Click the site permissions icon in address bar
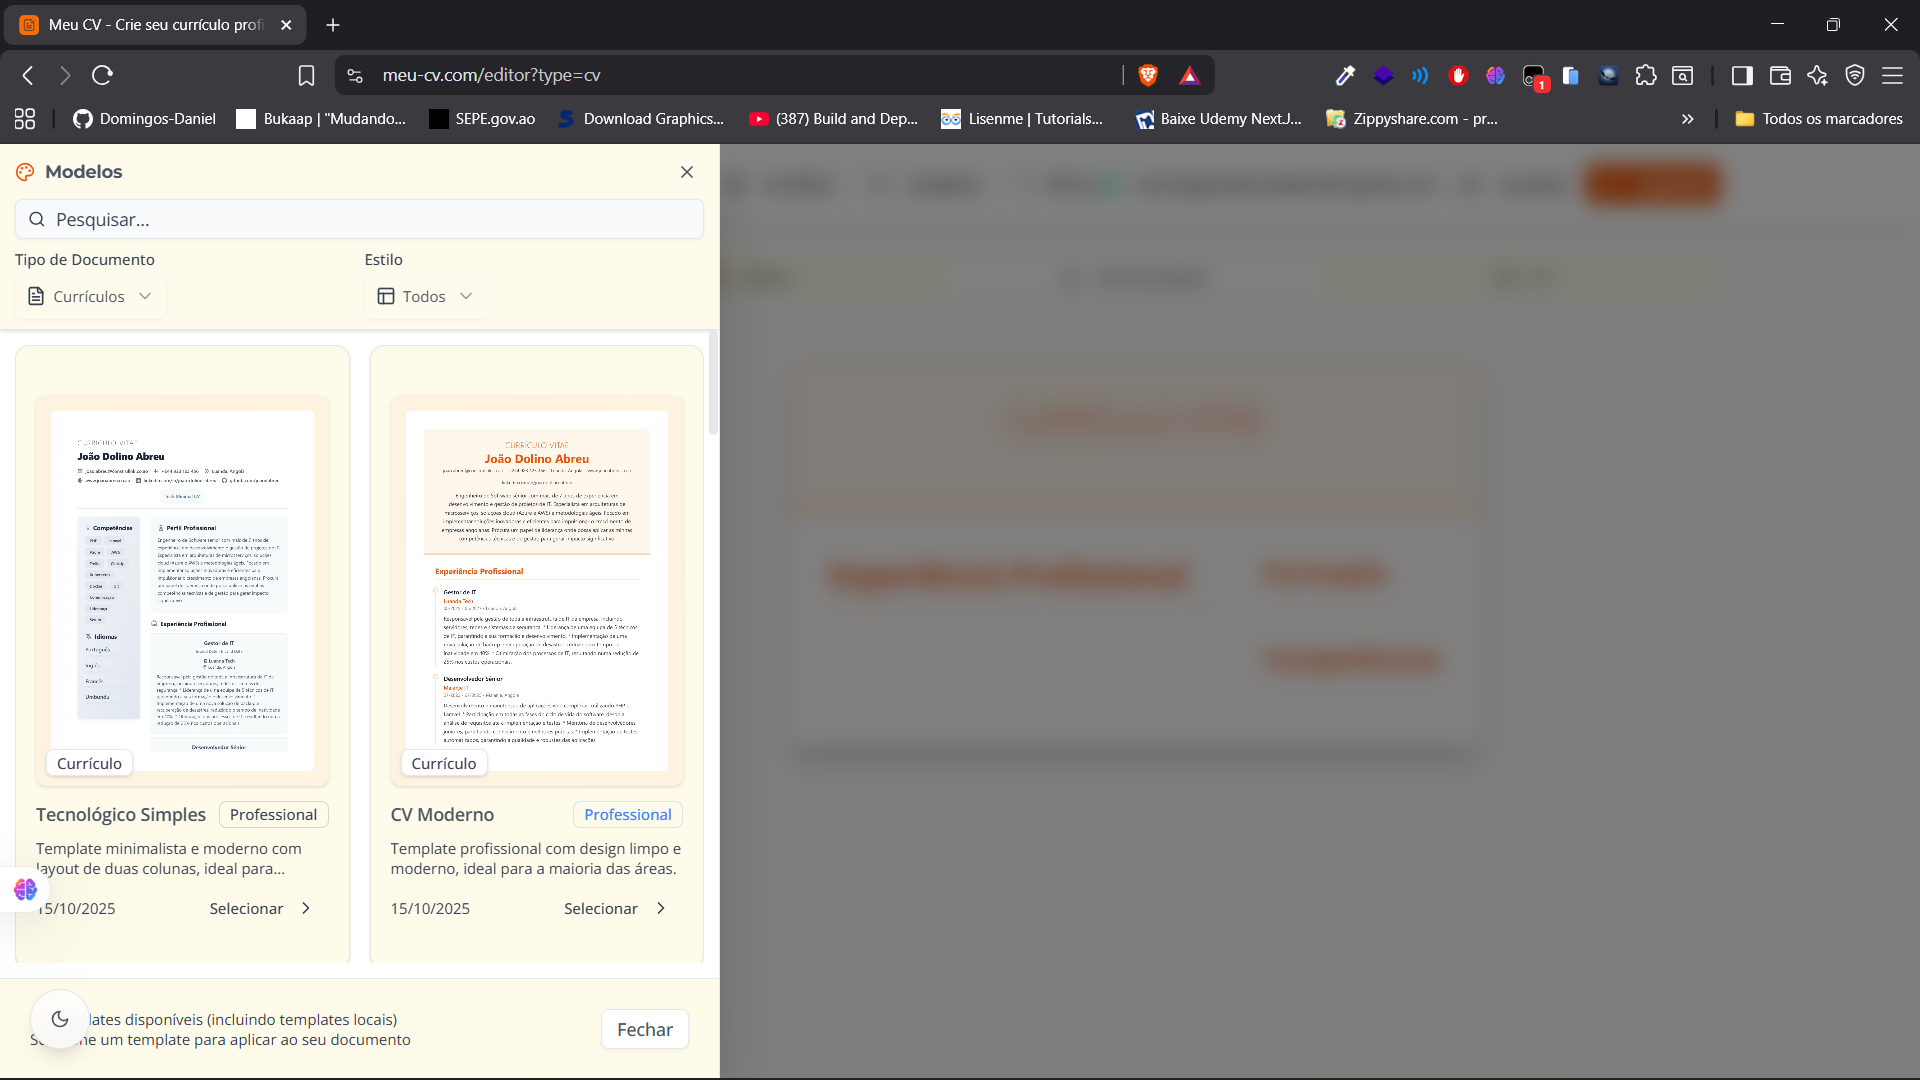This screenshot has width=1920, height=1080. click(x=352, y=75)
